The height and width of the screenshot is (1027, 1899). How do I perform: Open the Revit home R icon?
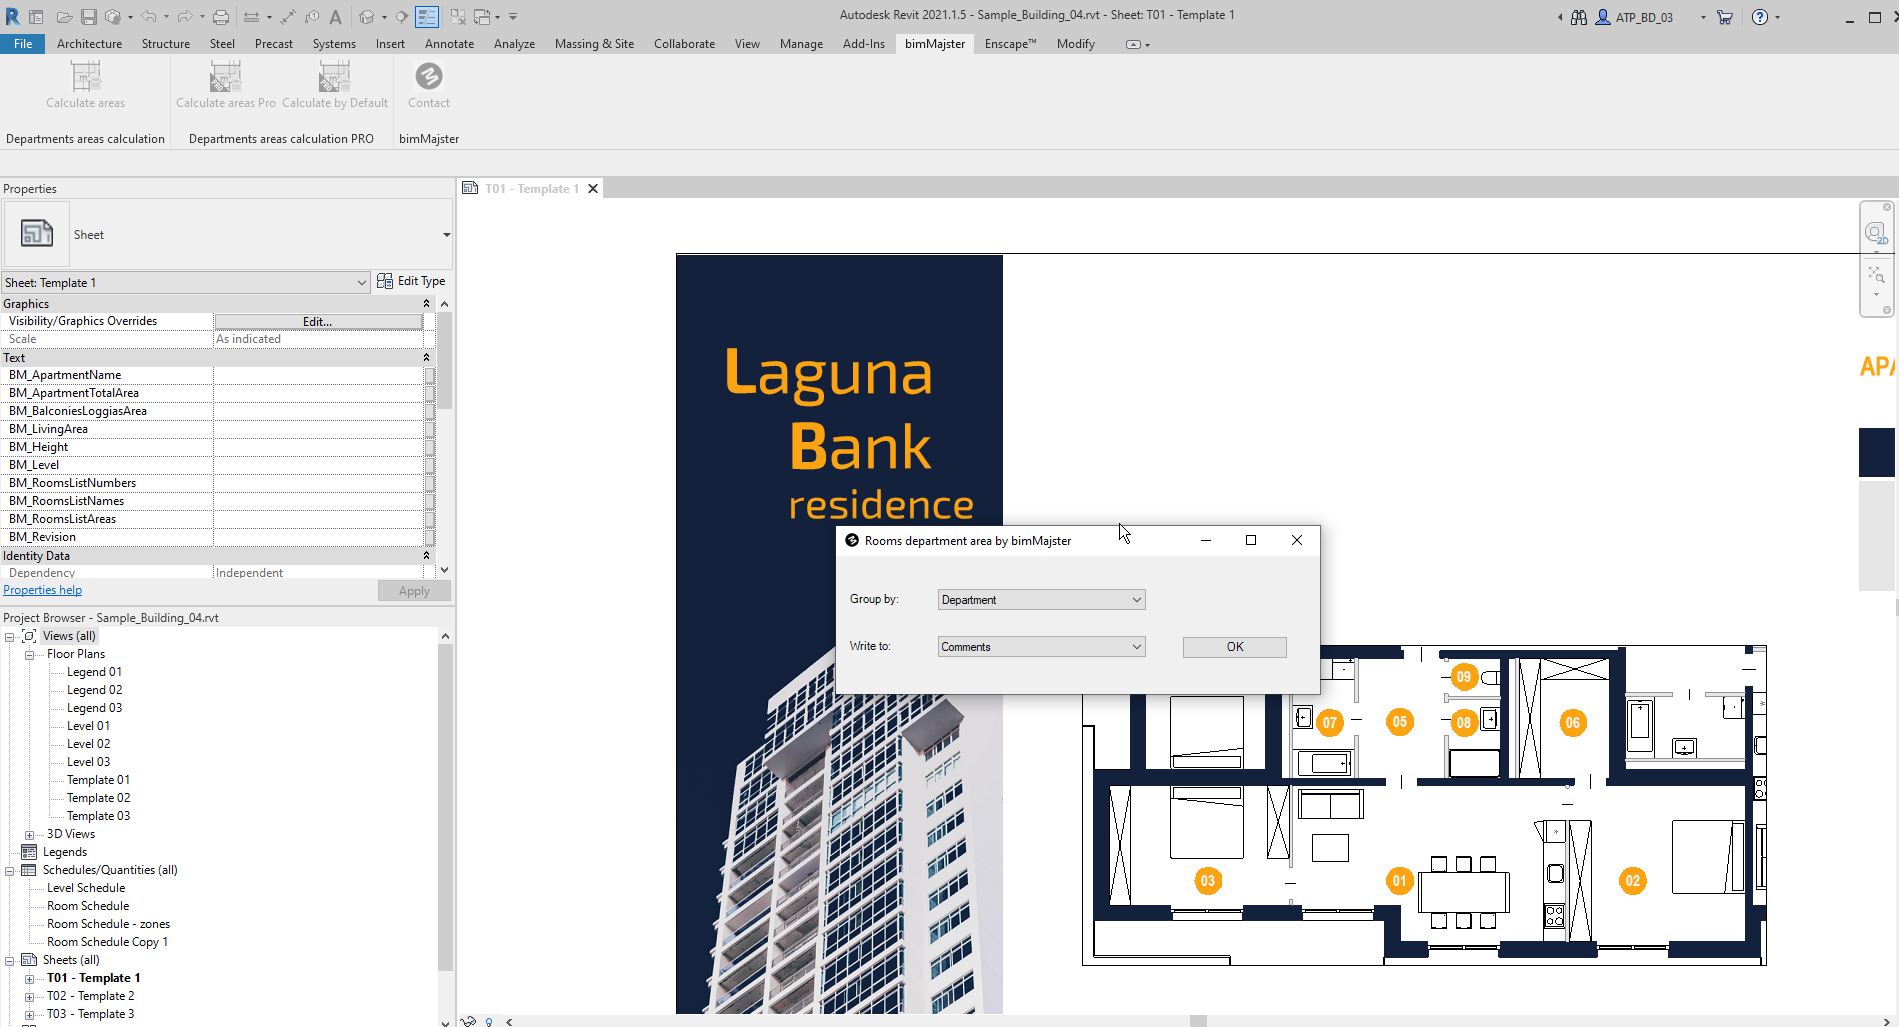12,17
